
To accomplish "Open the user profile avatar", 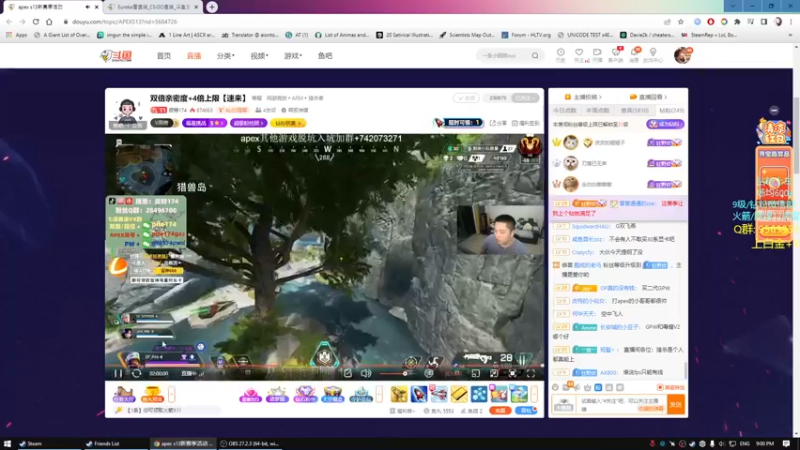I will (x=682, y=55).
